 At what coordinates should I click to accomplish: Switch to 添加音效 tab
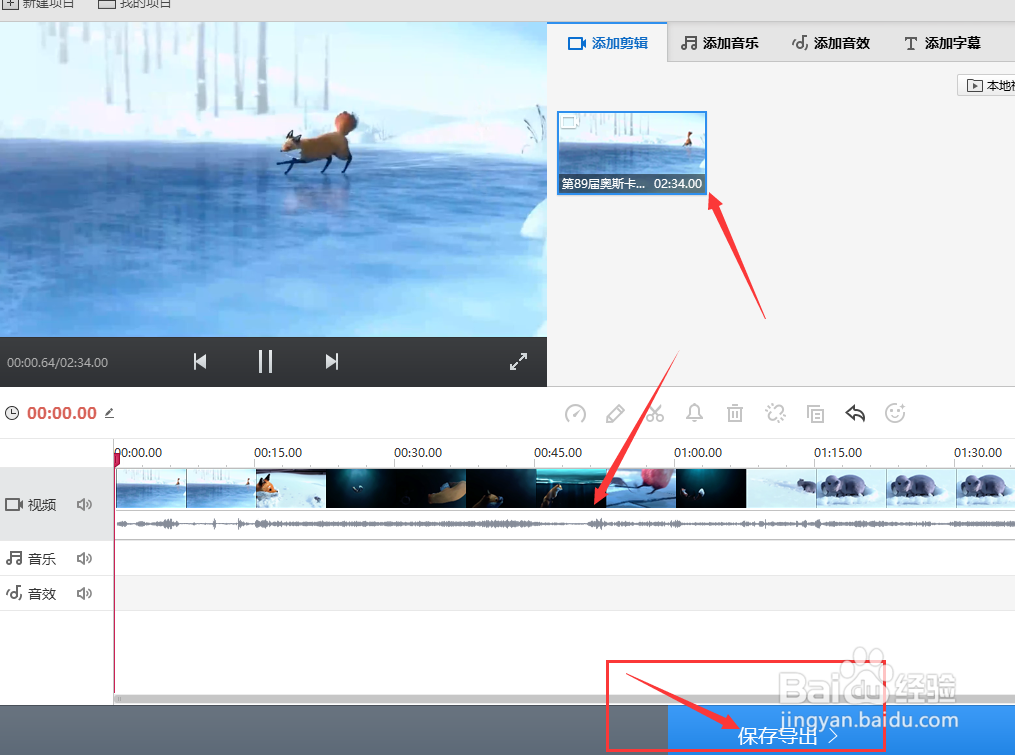[x=831, y=43]
